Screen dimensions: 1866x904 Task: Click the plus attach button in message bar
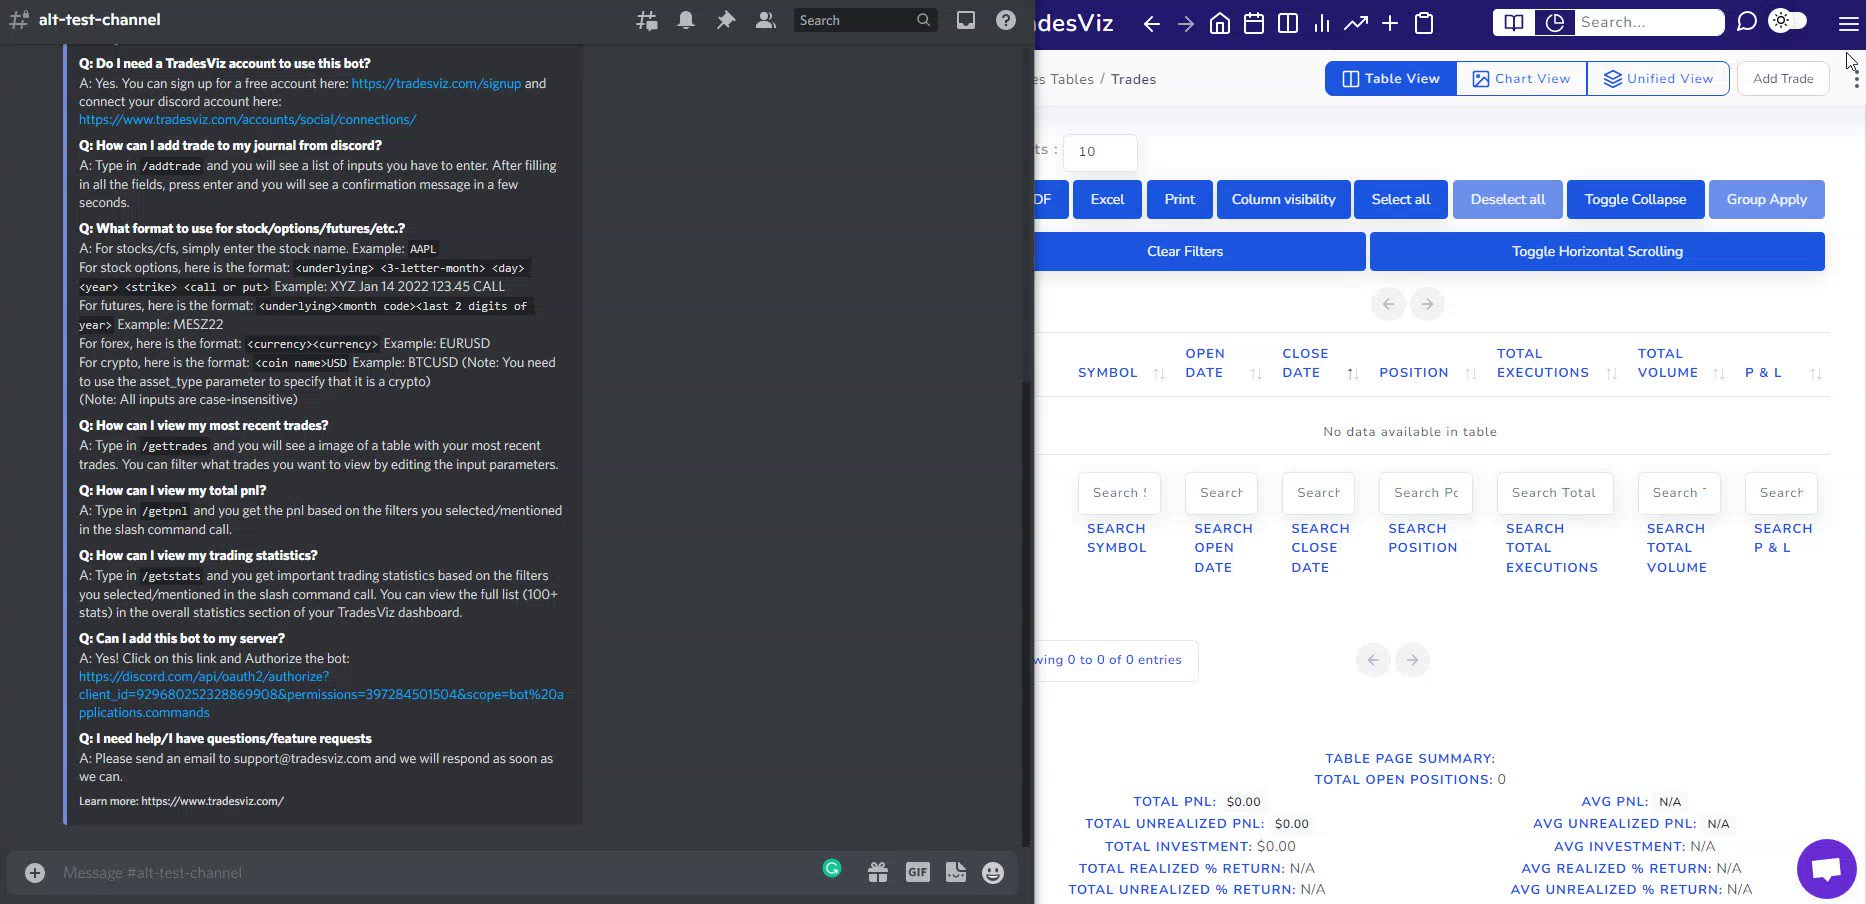(35, 873)
